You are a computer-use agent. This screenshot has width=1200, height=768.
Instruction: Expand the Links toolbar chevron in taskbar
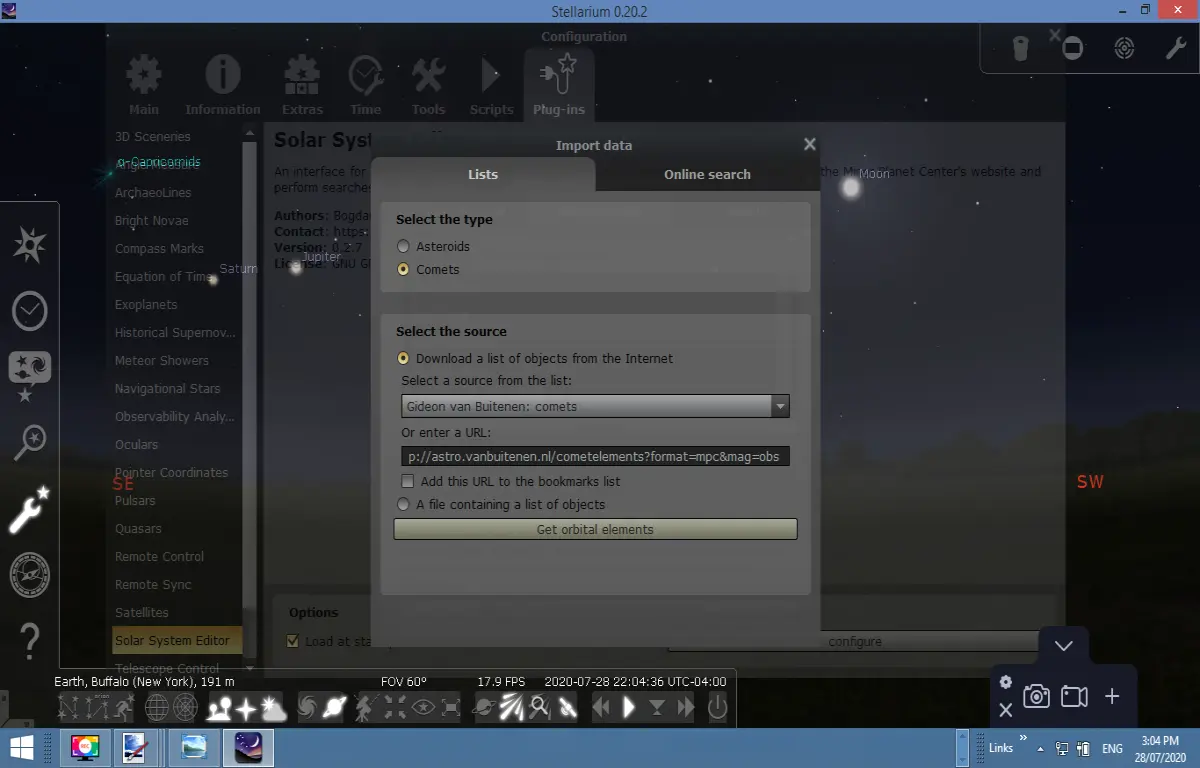1023,739
